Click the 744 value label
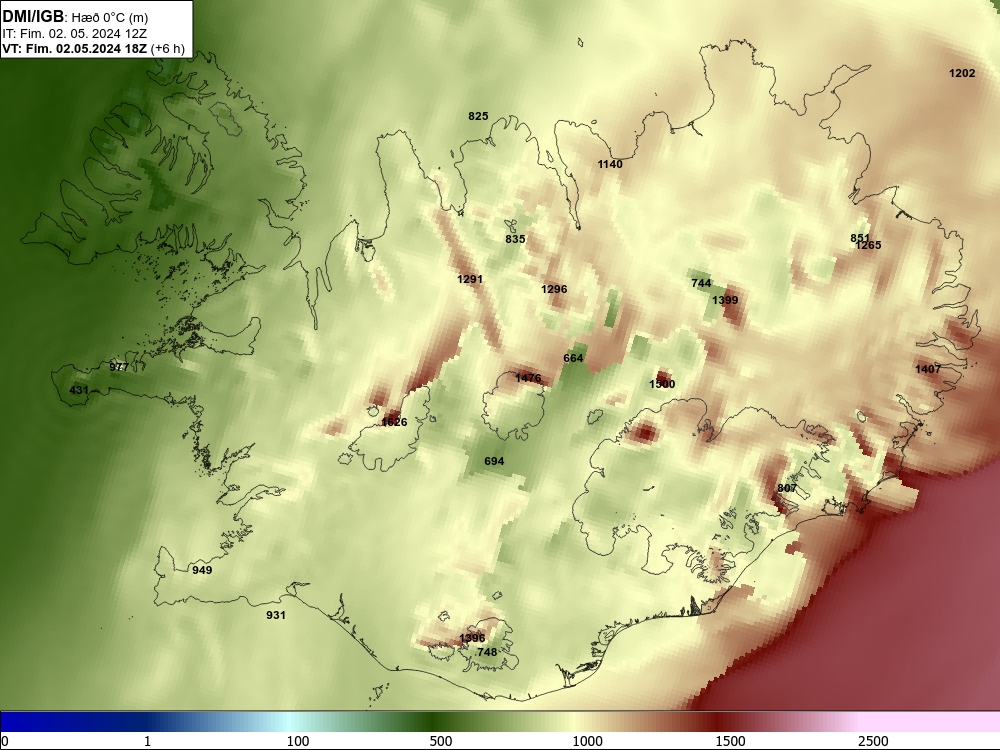Screen dimensions: 1000x750 tap(701, 283)
